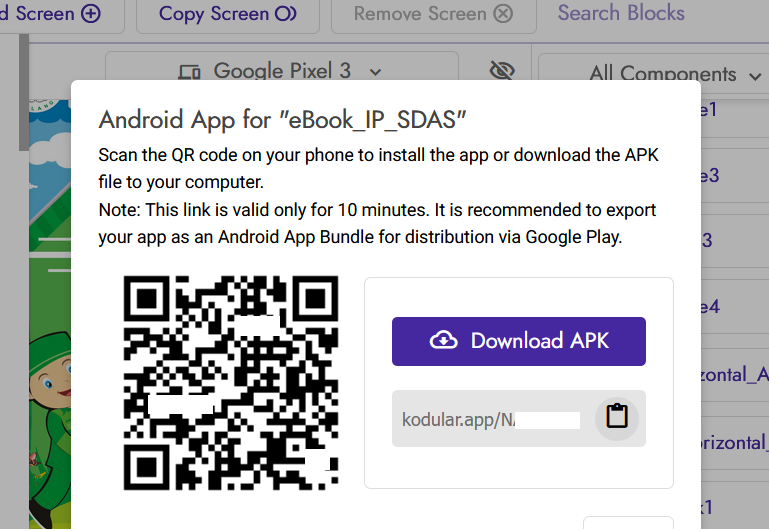Click the Copy Screen button
The image size is (769, 531).
click(228, 14)
